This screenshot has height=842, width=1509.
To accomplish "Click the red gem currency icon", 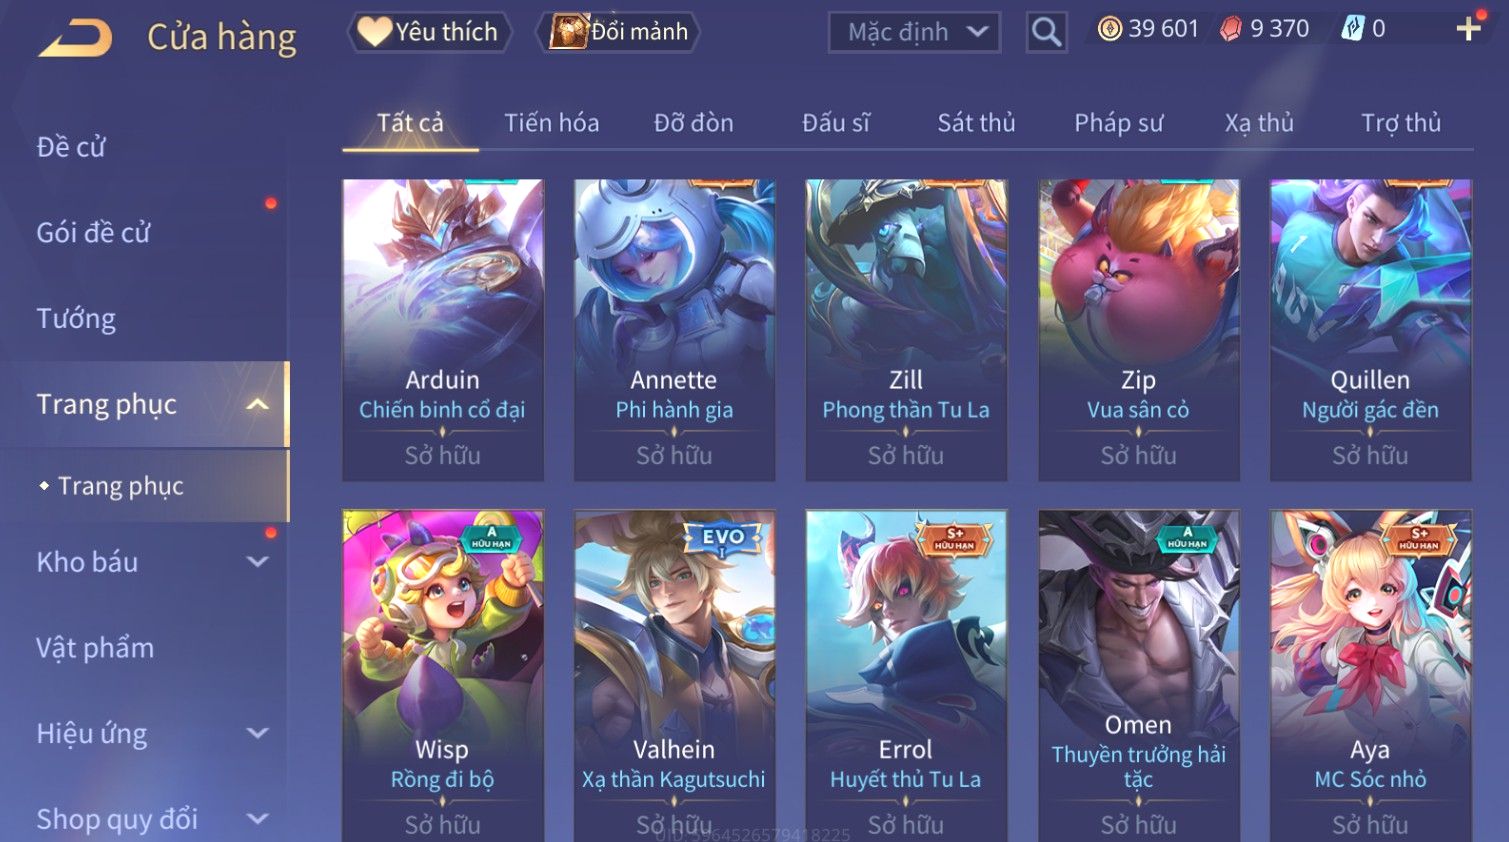I will (1231, 29).
